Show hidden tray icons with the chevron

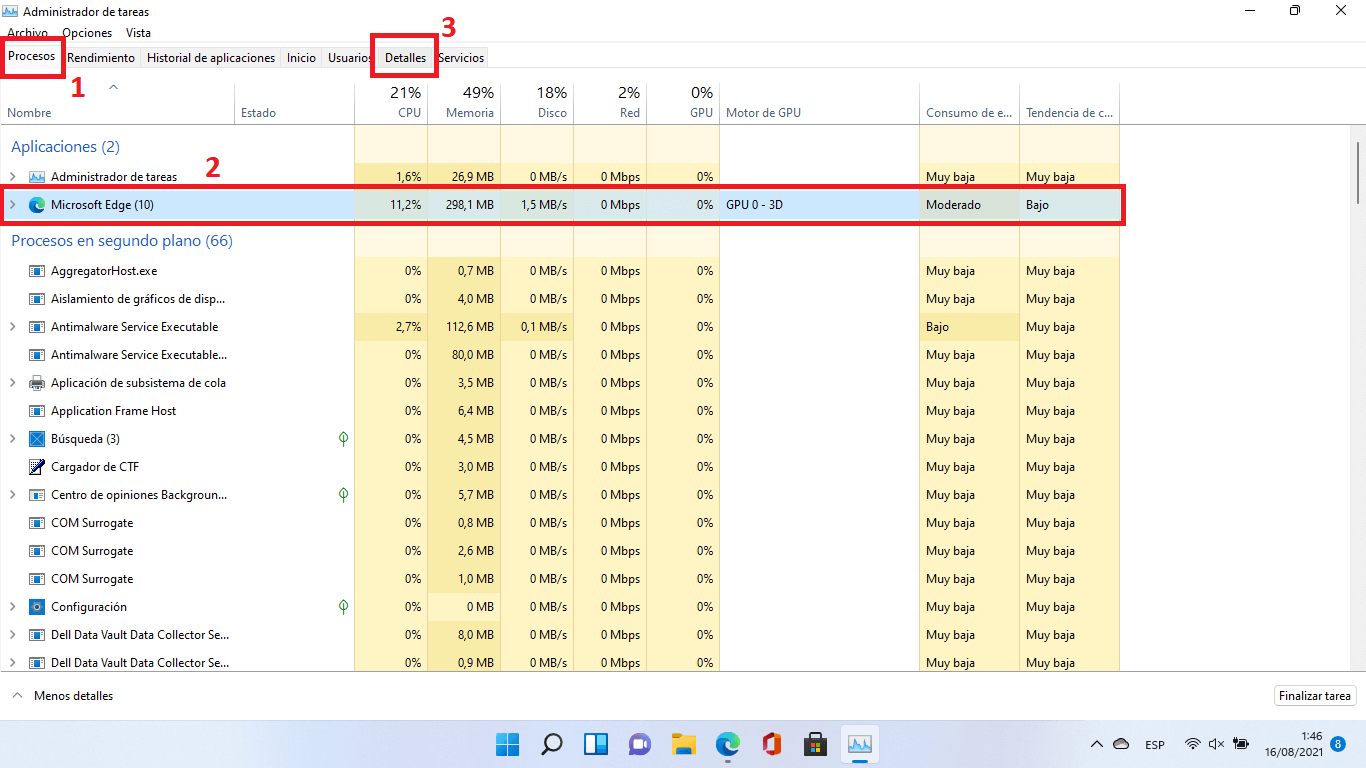pos(1097,744)
